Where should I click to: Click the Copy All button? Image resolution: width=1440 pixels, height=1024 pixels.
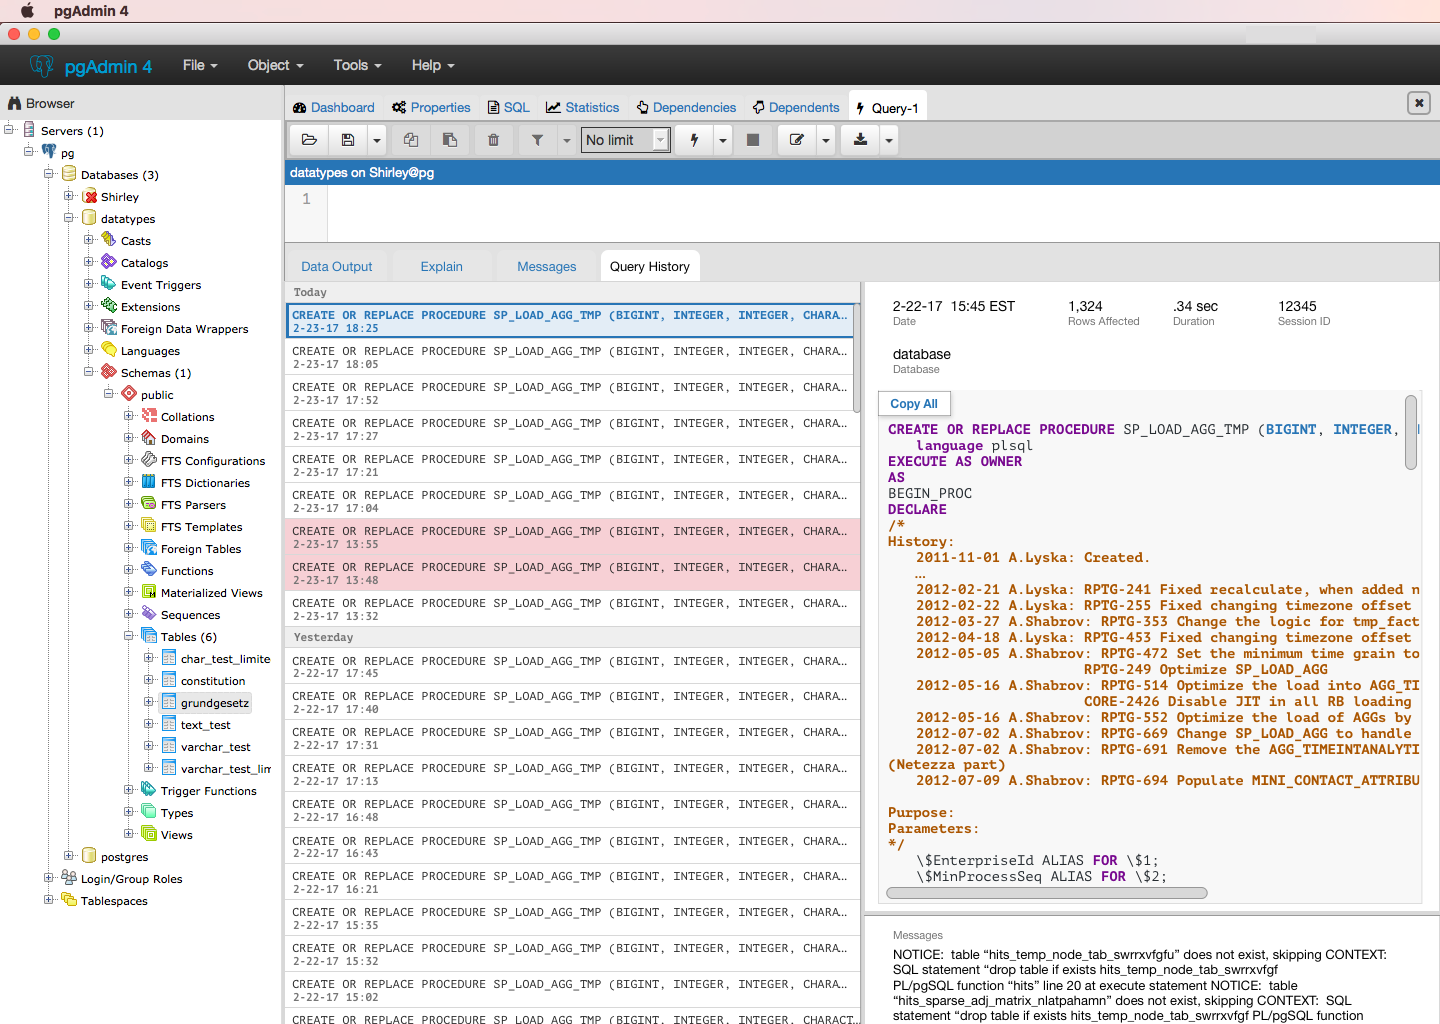(x=914, y=404)
